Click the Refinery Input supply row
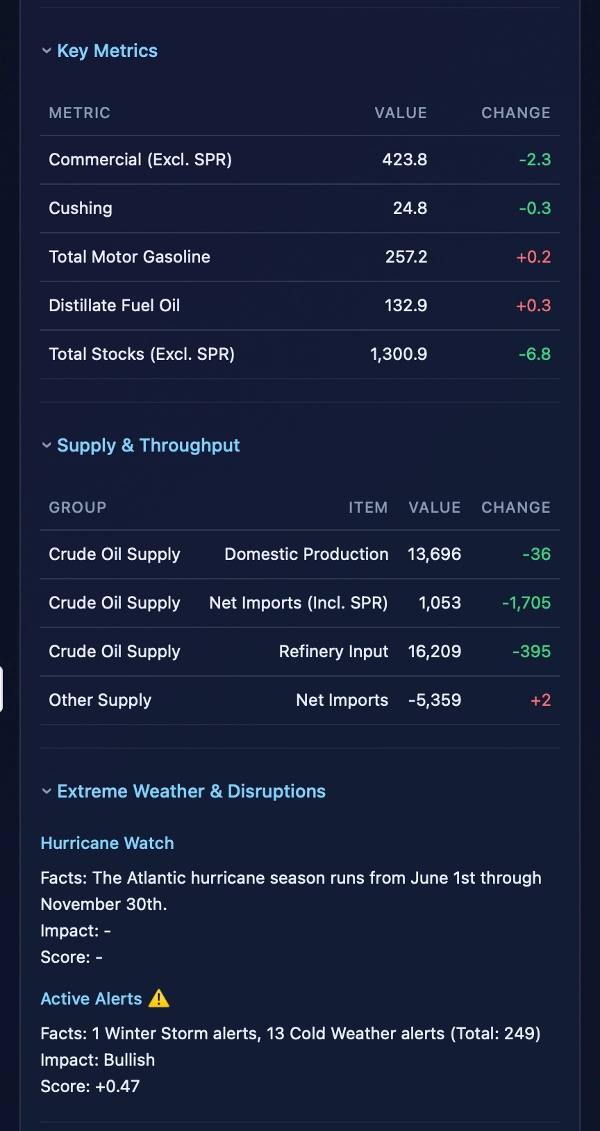Viewport: 600px width, 1131px height. [x=300, y=651]
